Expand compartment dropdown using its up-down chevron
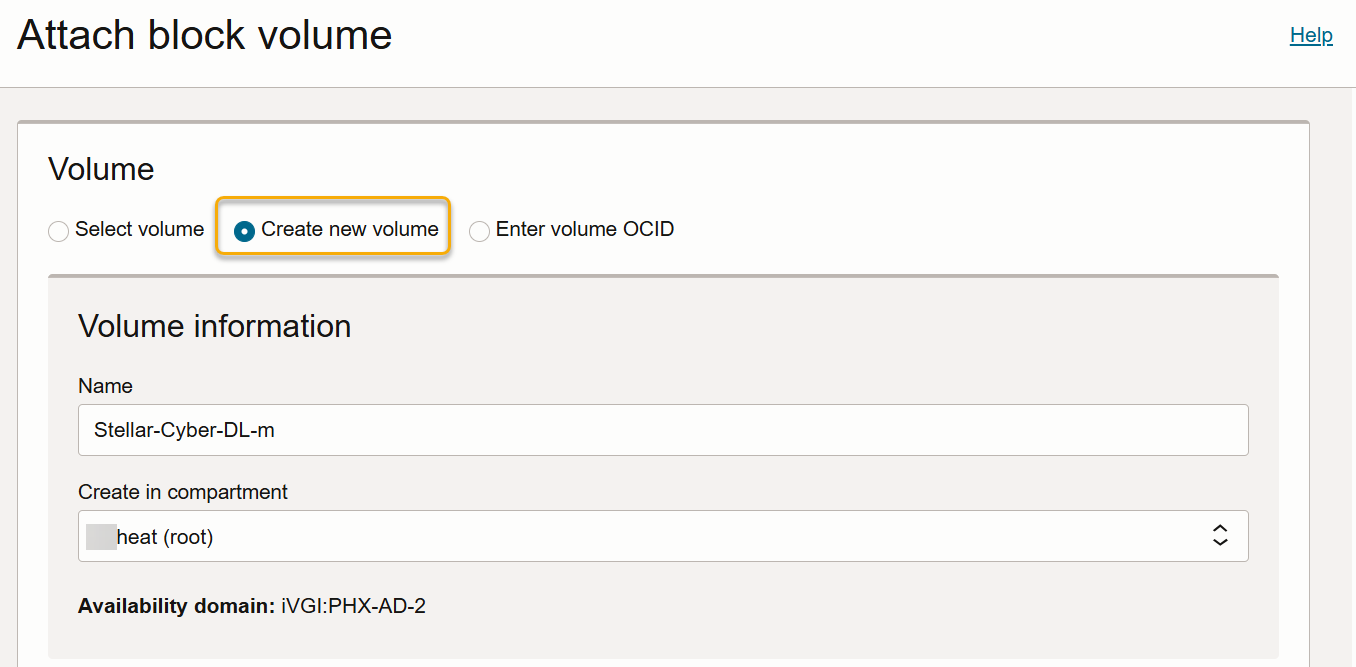1356x667 pixels. point(1220,535)
